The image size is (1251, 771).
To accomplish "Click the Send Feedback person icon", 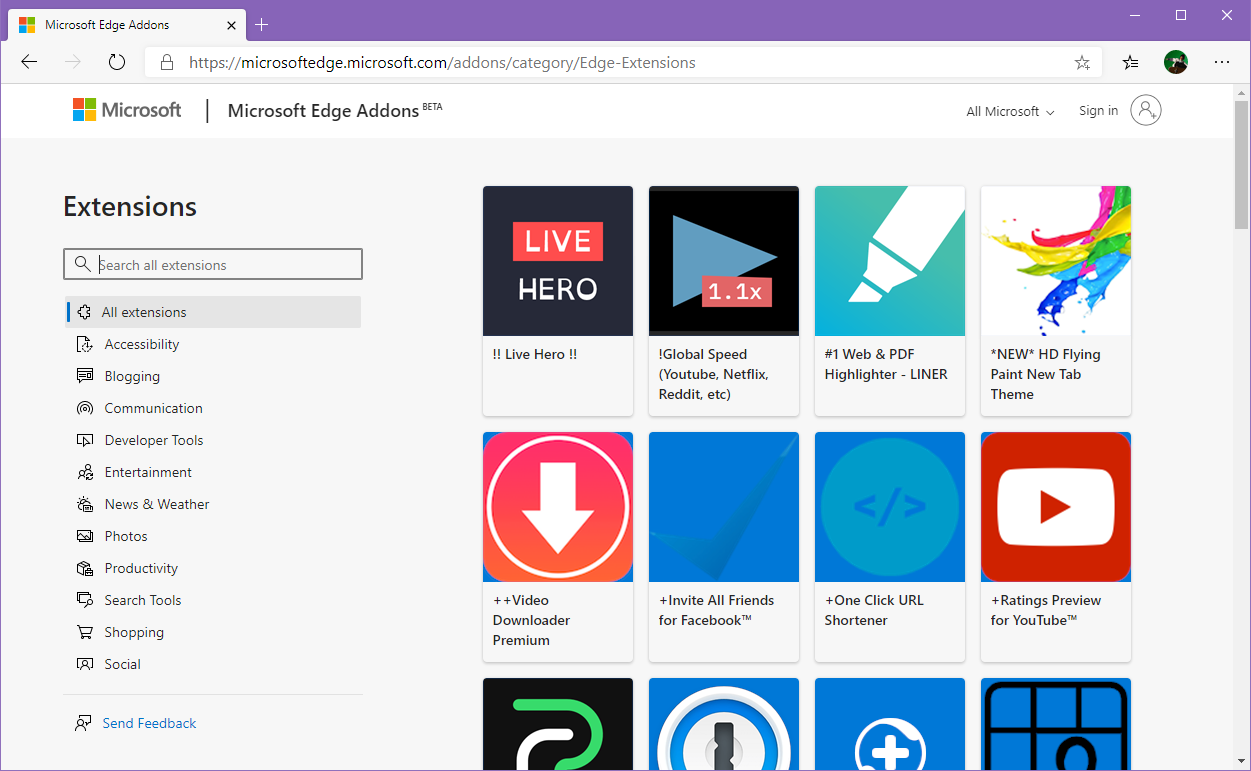I will tap(83, 723).
